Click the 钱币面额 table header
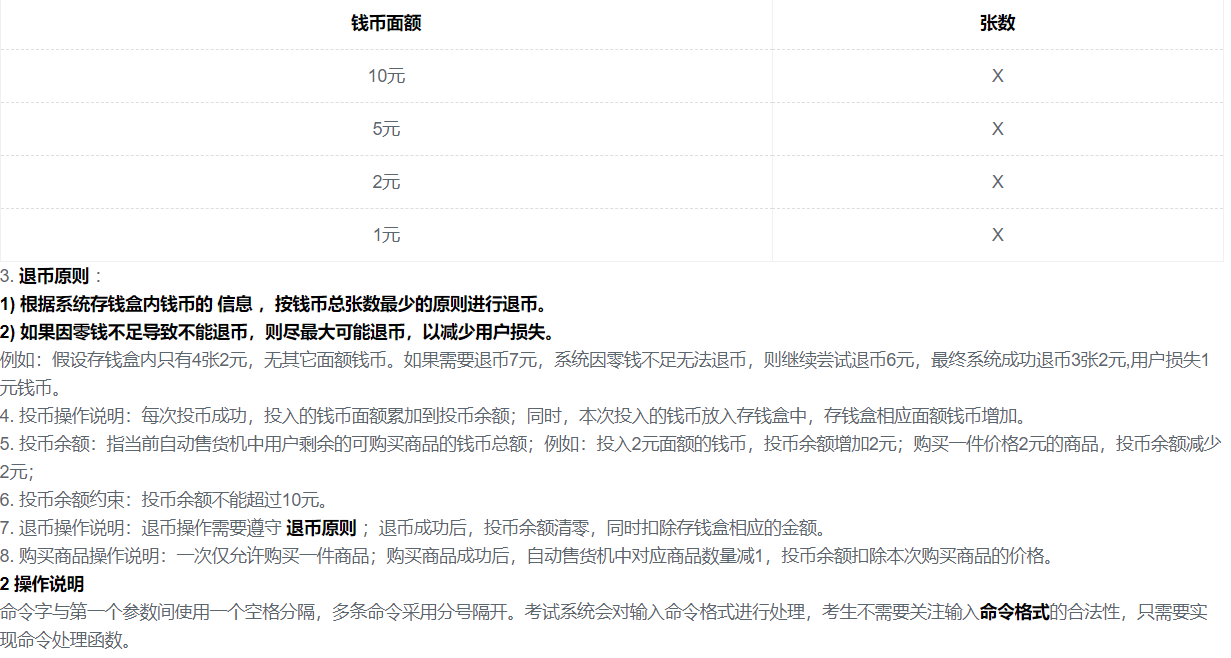The width and height of the screenshot is (1231, 658). tap(387, 23)
